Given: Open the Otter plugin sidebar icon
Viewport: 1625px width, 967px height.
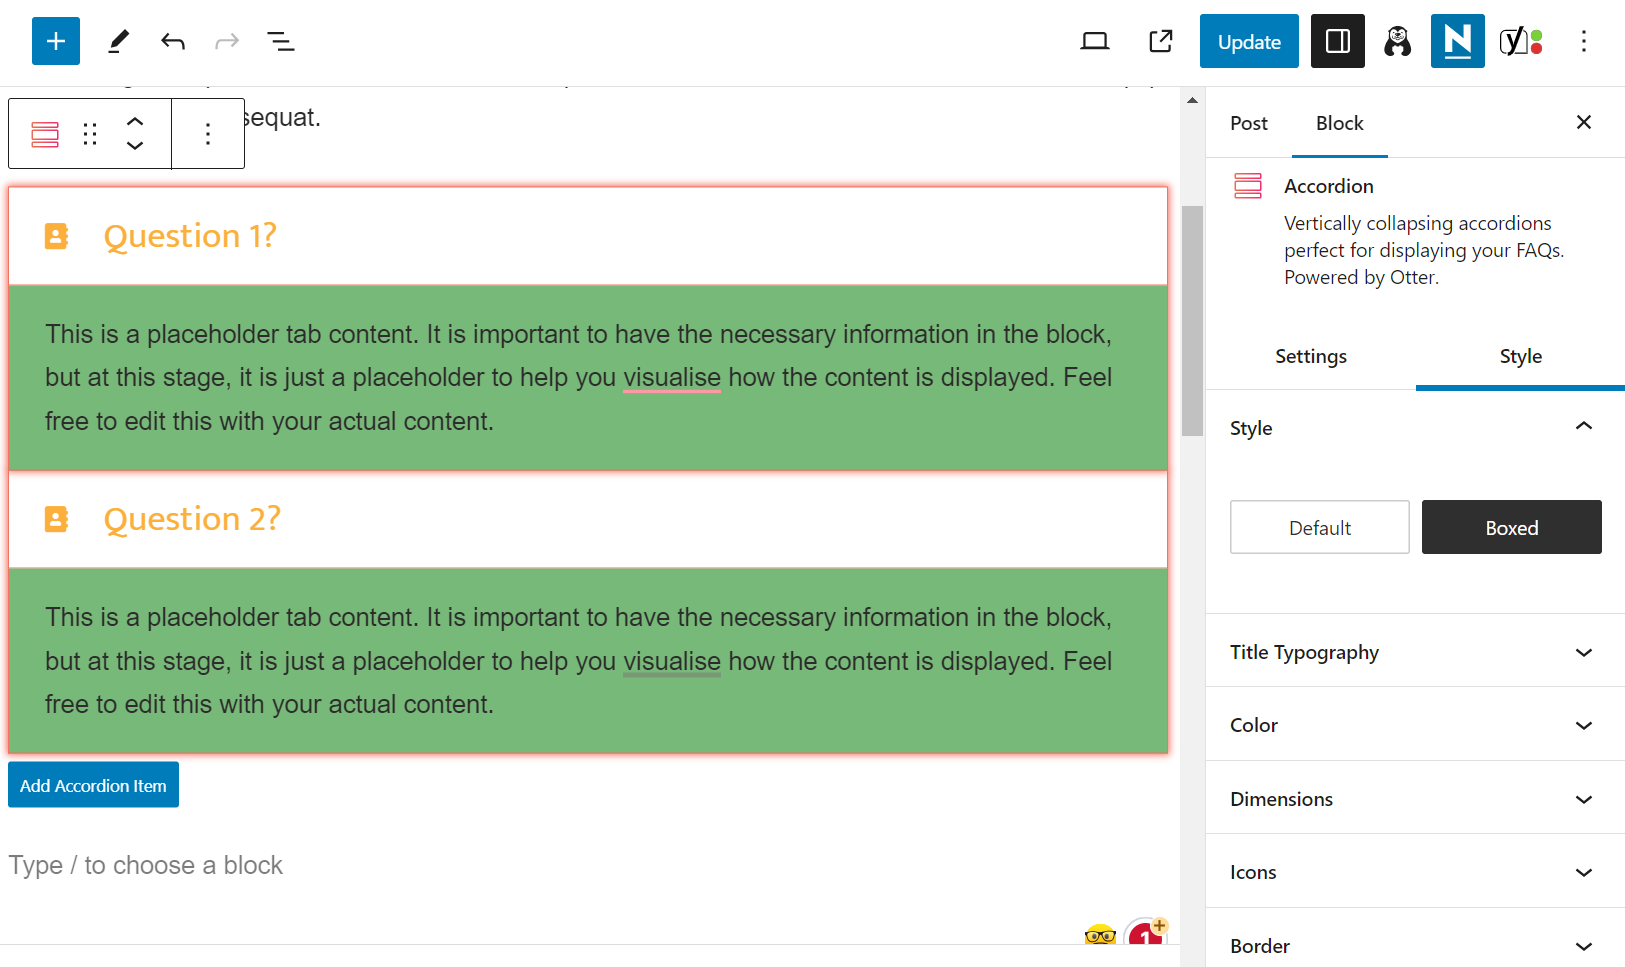Looking at the screenshot, I should (x=1397, y=41).
